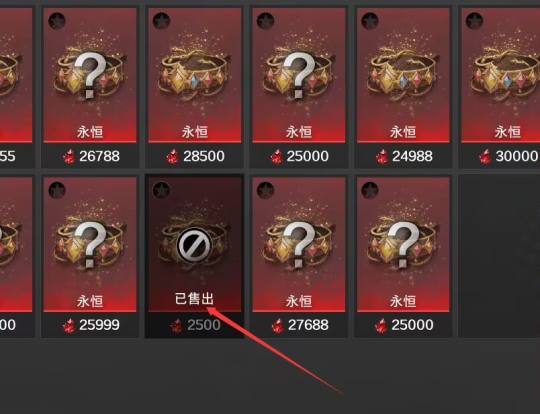Click the star badge on the 30000 card
540x414 pixels.
tap(474, 21)
